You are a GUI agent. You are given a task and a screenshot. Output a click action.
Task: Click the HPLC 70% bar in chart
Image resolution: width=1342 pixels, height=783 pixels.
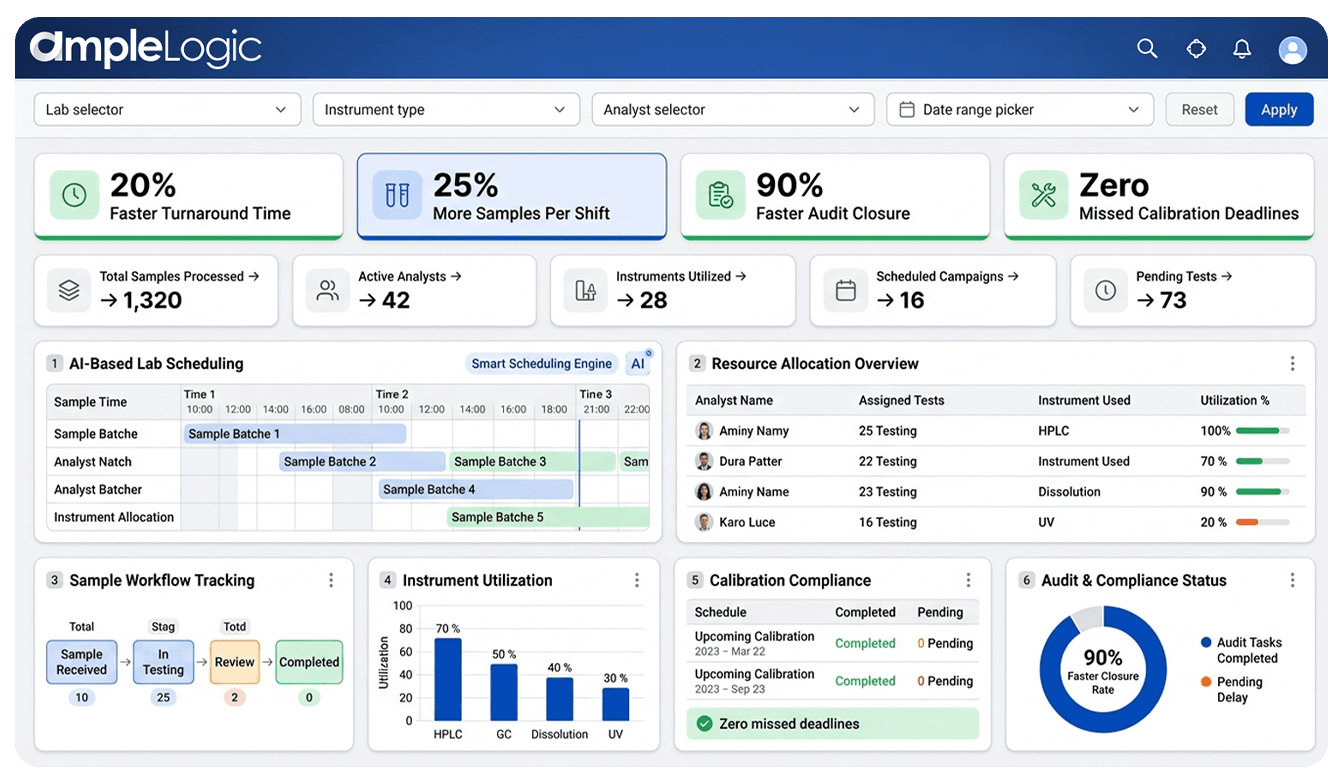(x=448, y=680)
